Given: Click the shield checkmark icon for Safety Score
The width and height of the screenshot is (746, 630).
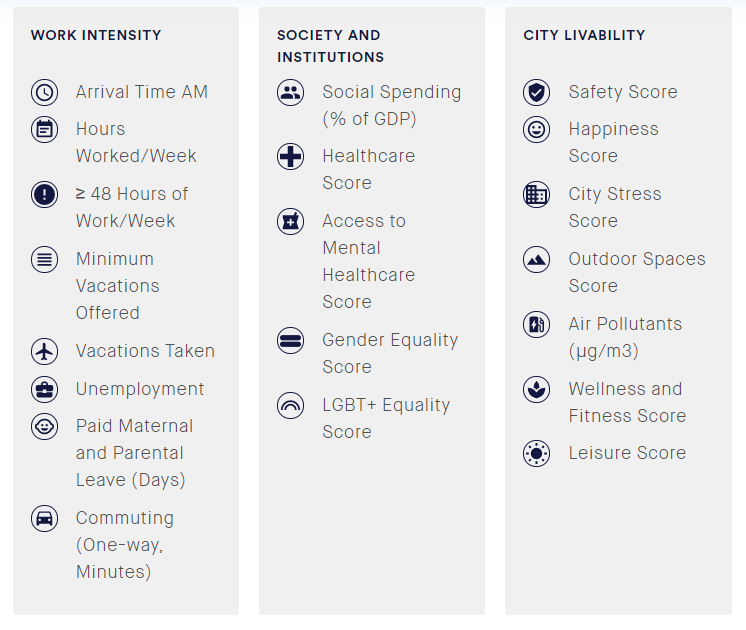Looking at the screenshot, I should 537,92.
